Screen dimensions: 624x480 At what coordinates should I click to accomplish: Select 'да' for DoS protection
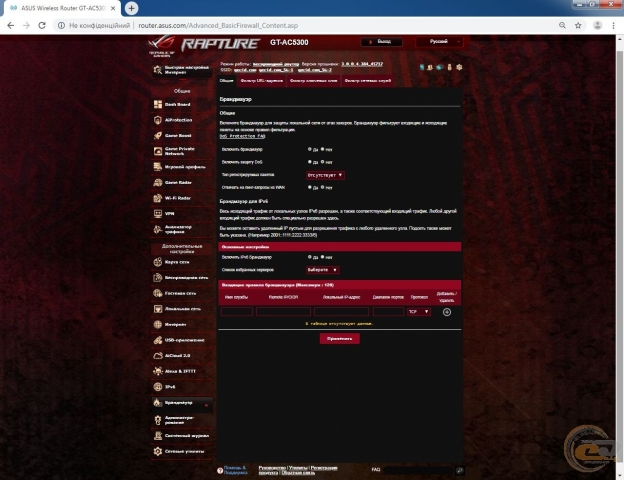310,162
